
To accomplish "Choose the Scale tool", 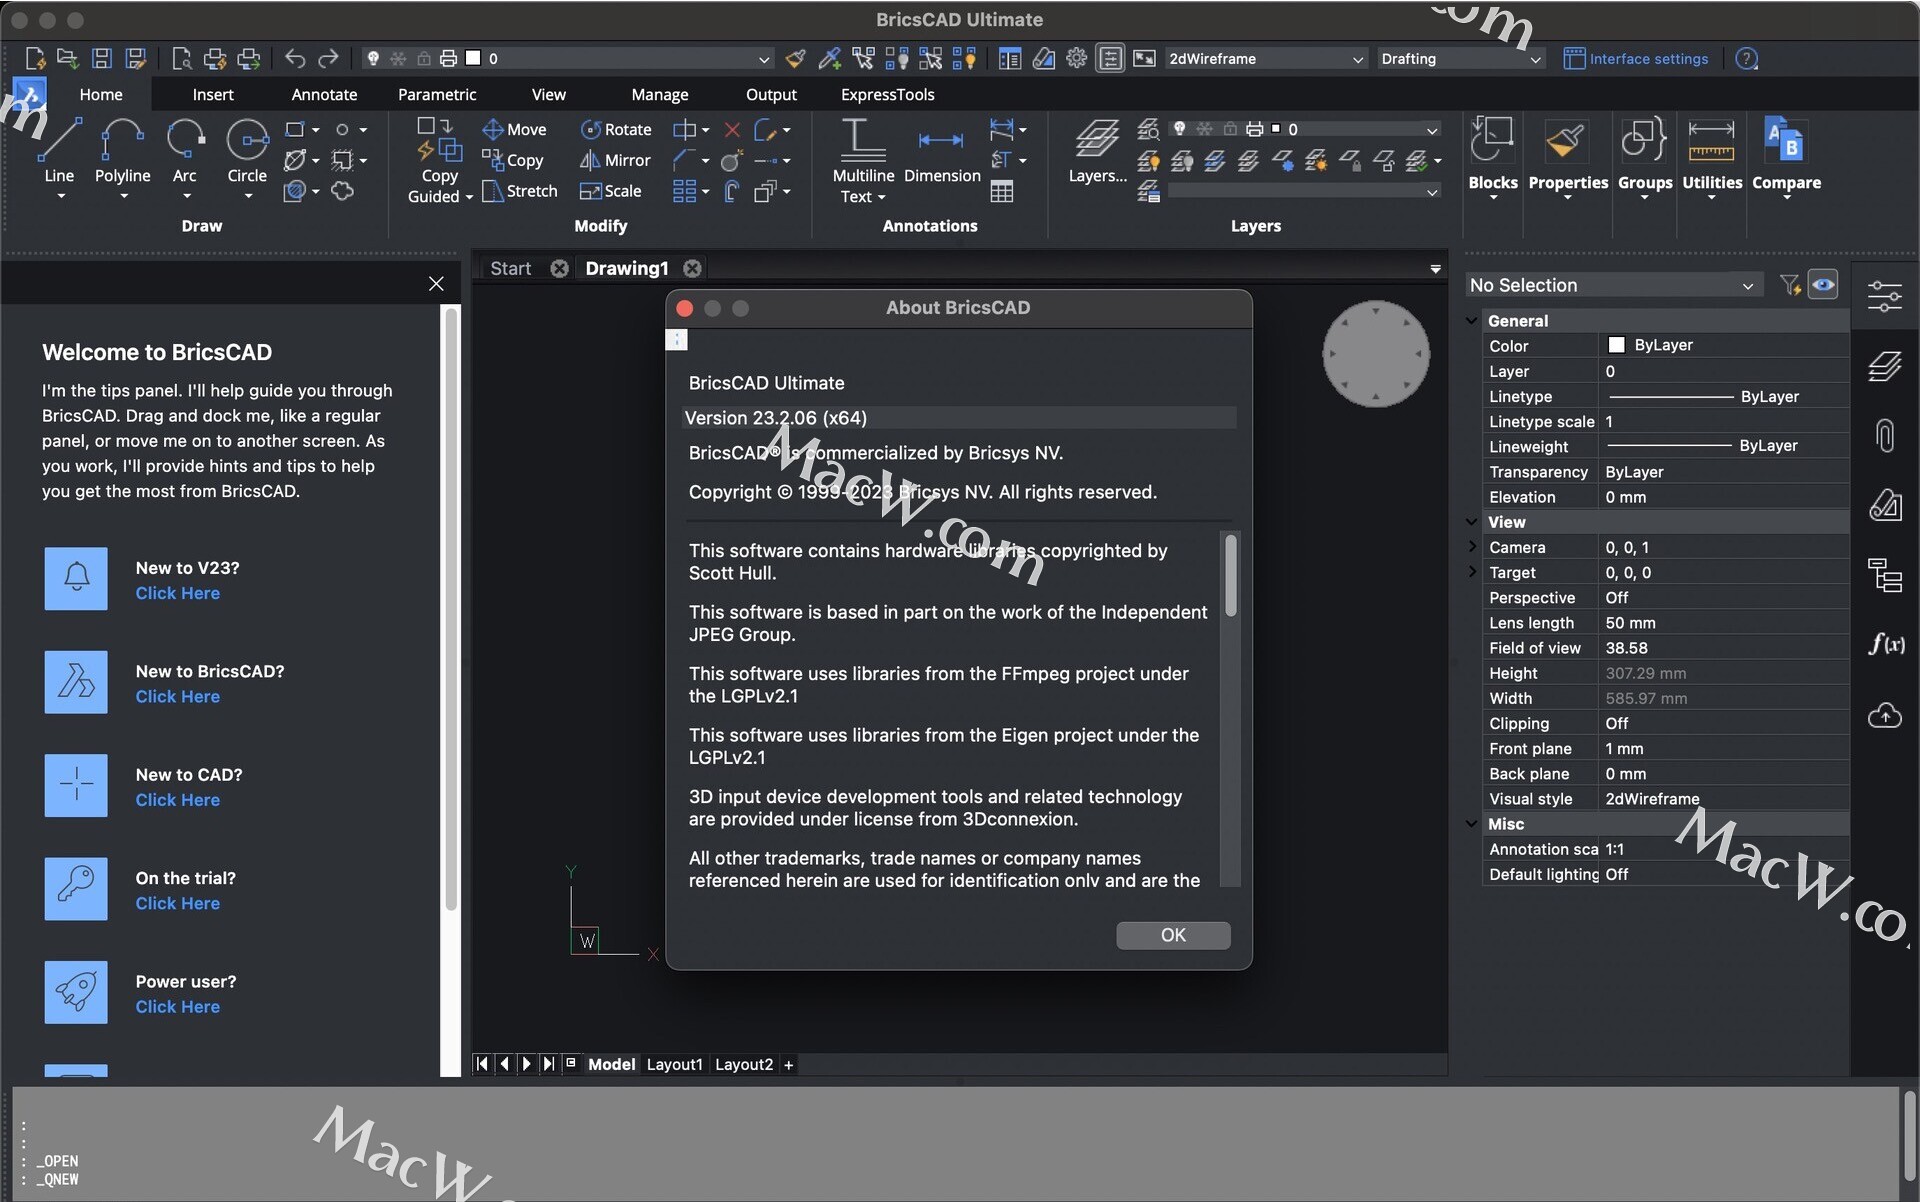I will [x=610, y=191].
